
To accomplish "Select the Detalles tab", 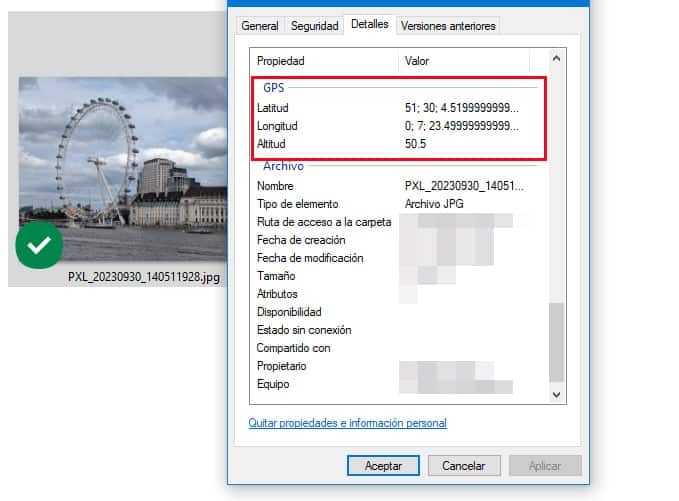I will click(x=370, y=24).
